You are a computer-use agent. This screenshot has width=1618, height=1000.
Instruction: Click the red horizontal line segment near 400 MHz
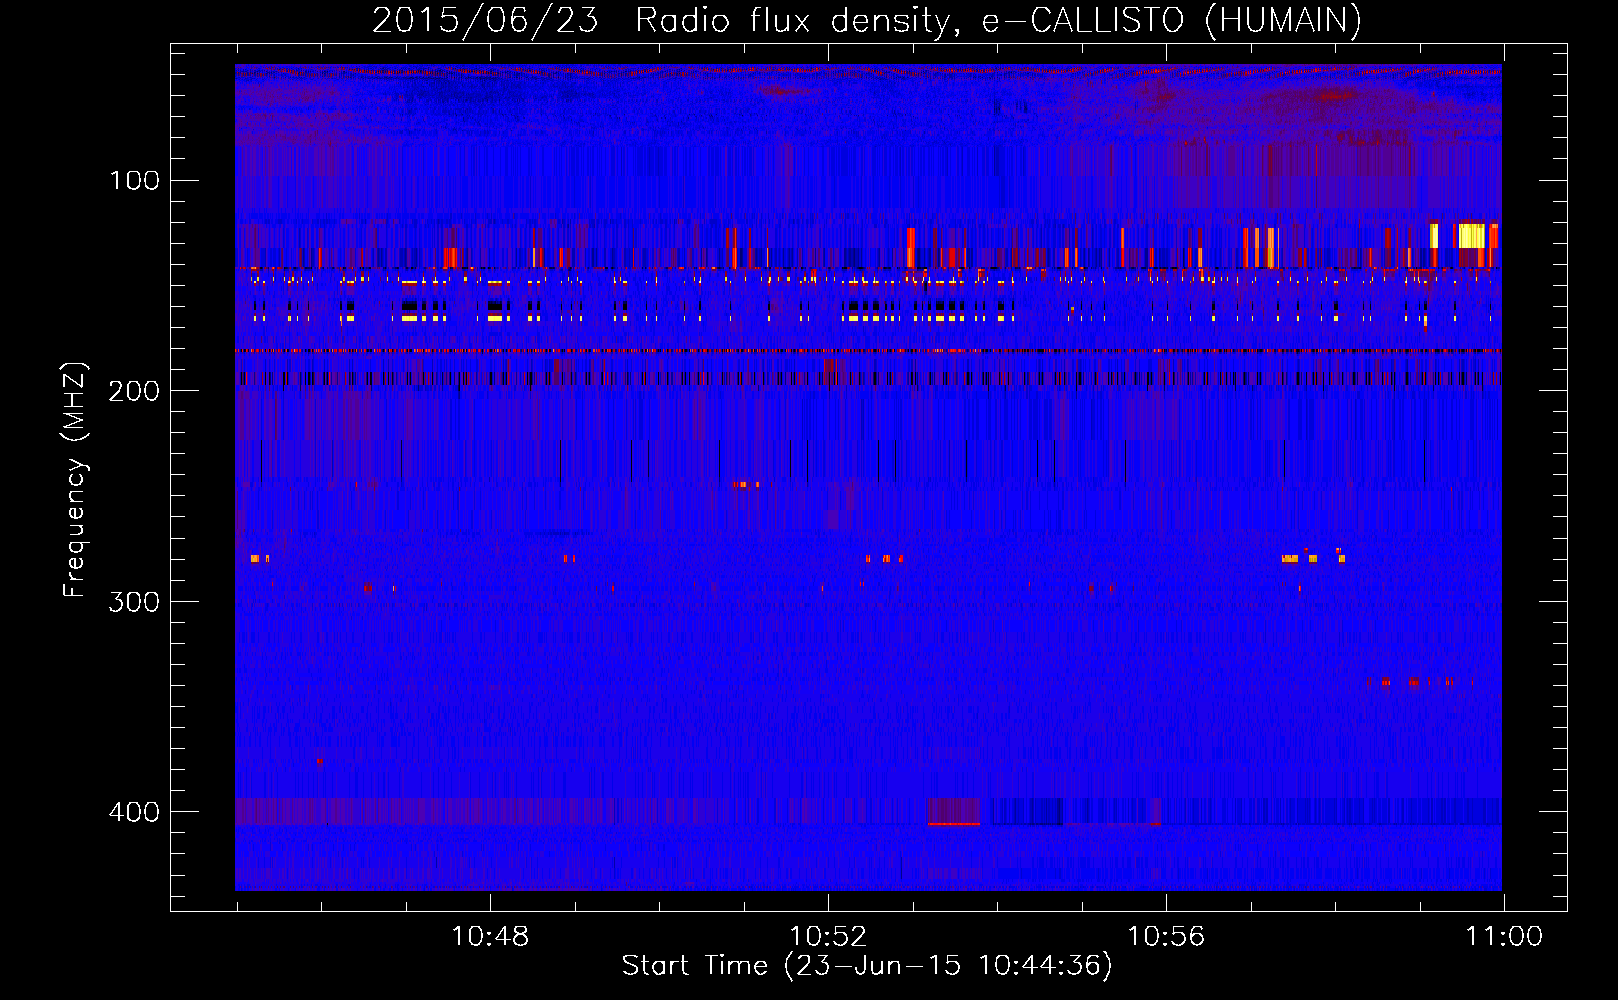click(953, 824)
